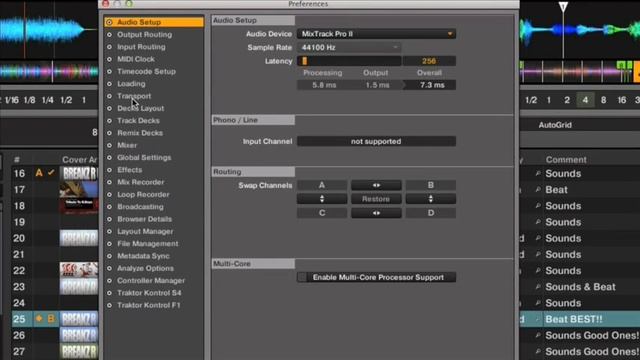The height and width of the screenshot is (360, 640).
Task: Click playhead marker 1 on right deck
Action: [x=563, y=7]
